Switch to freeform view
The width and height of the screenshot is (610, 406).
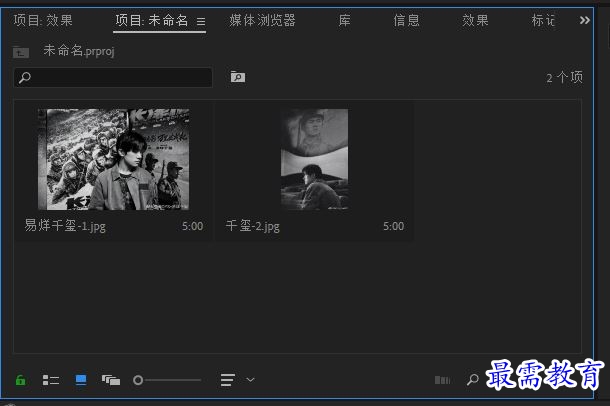(111, 380)
